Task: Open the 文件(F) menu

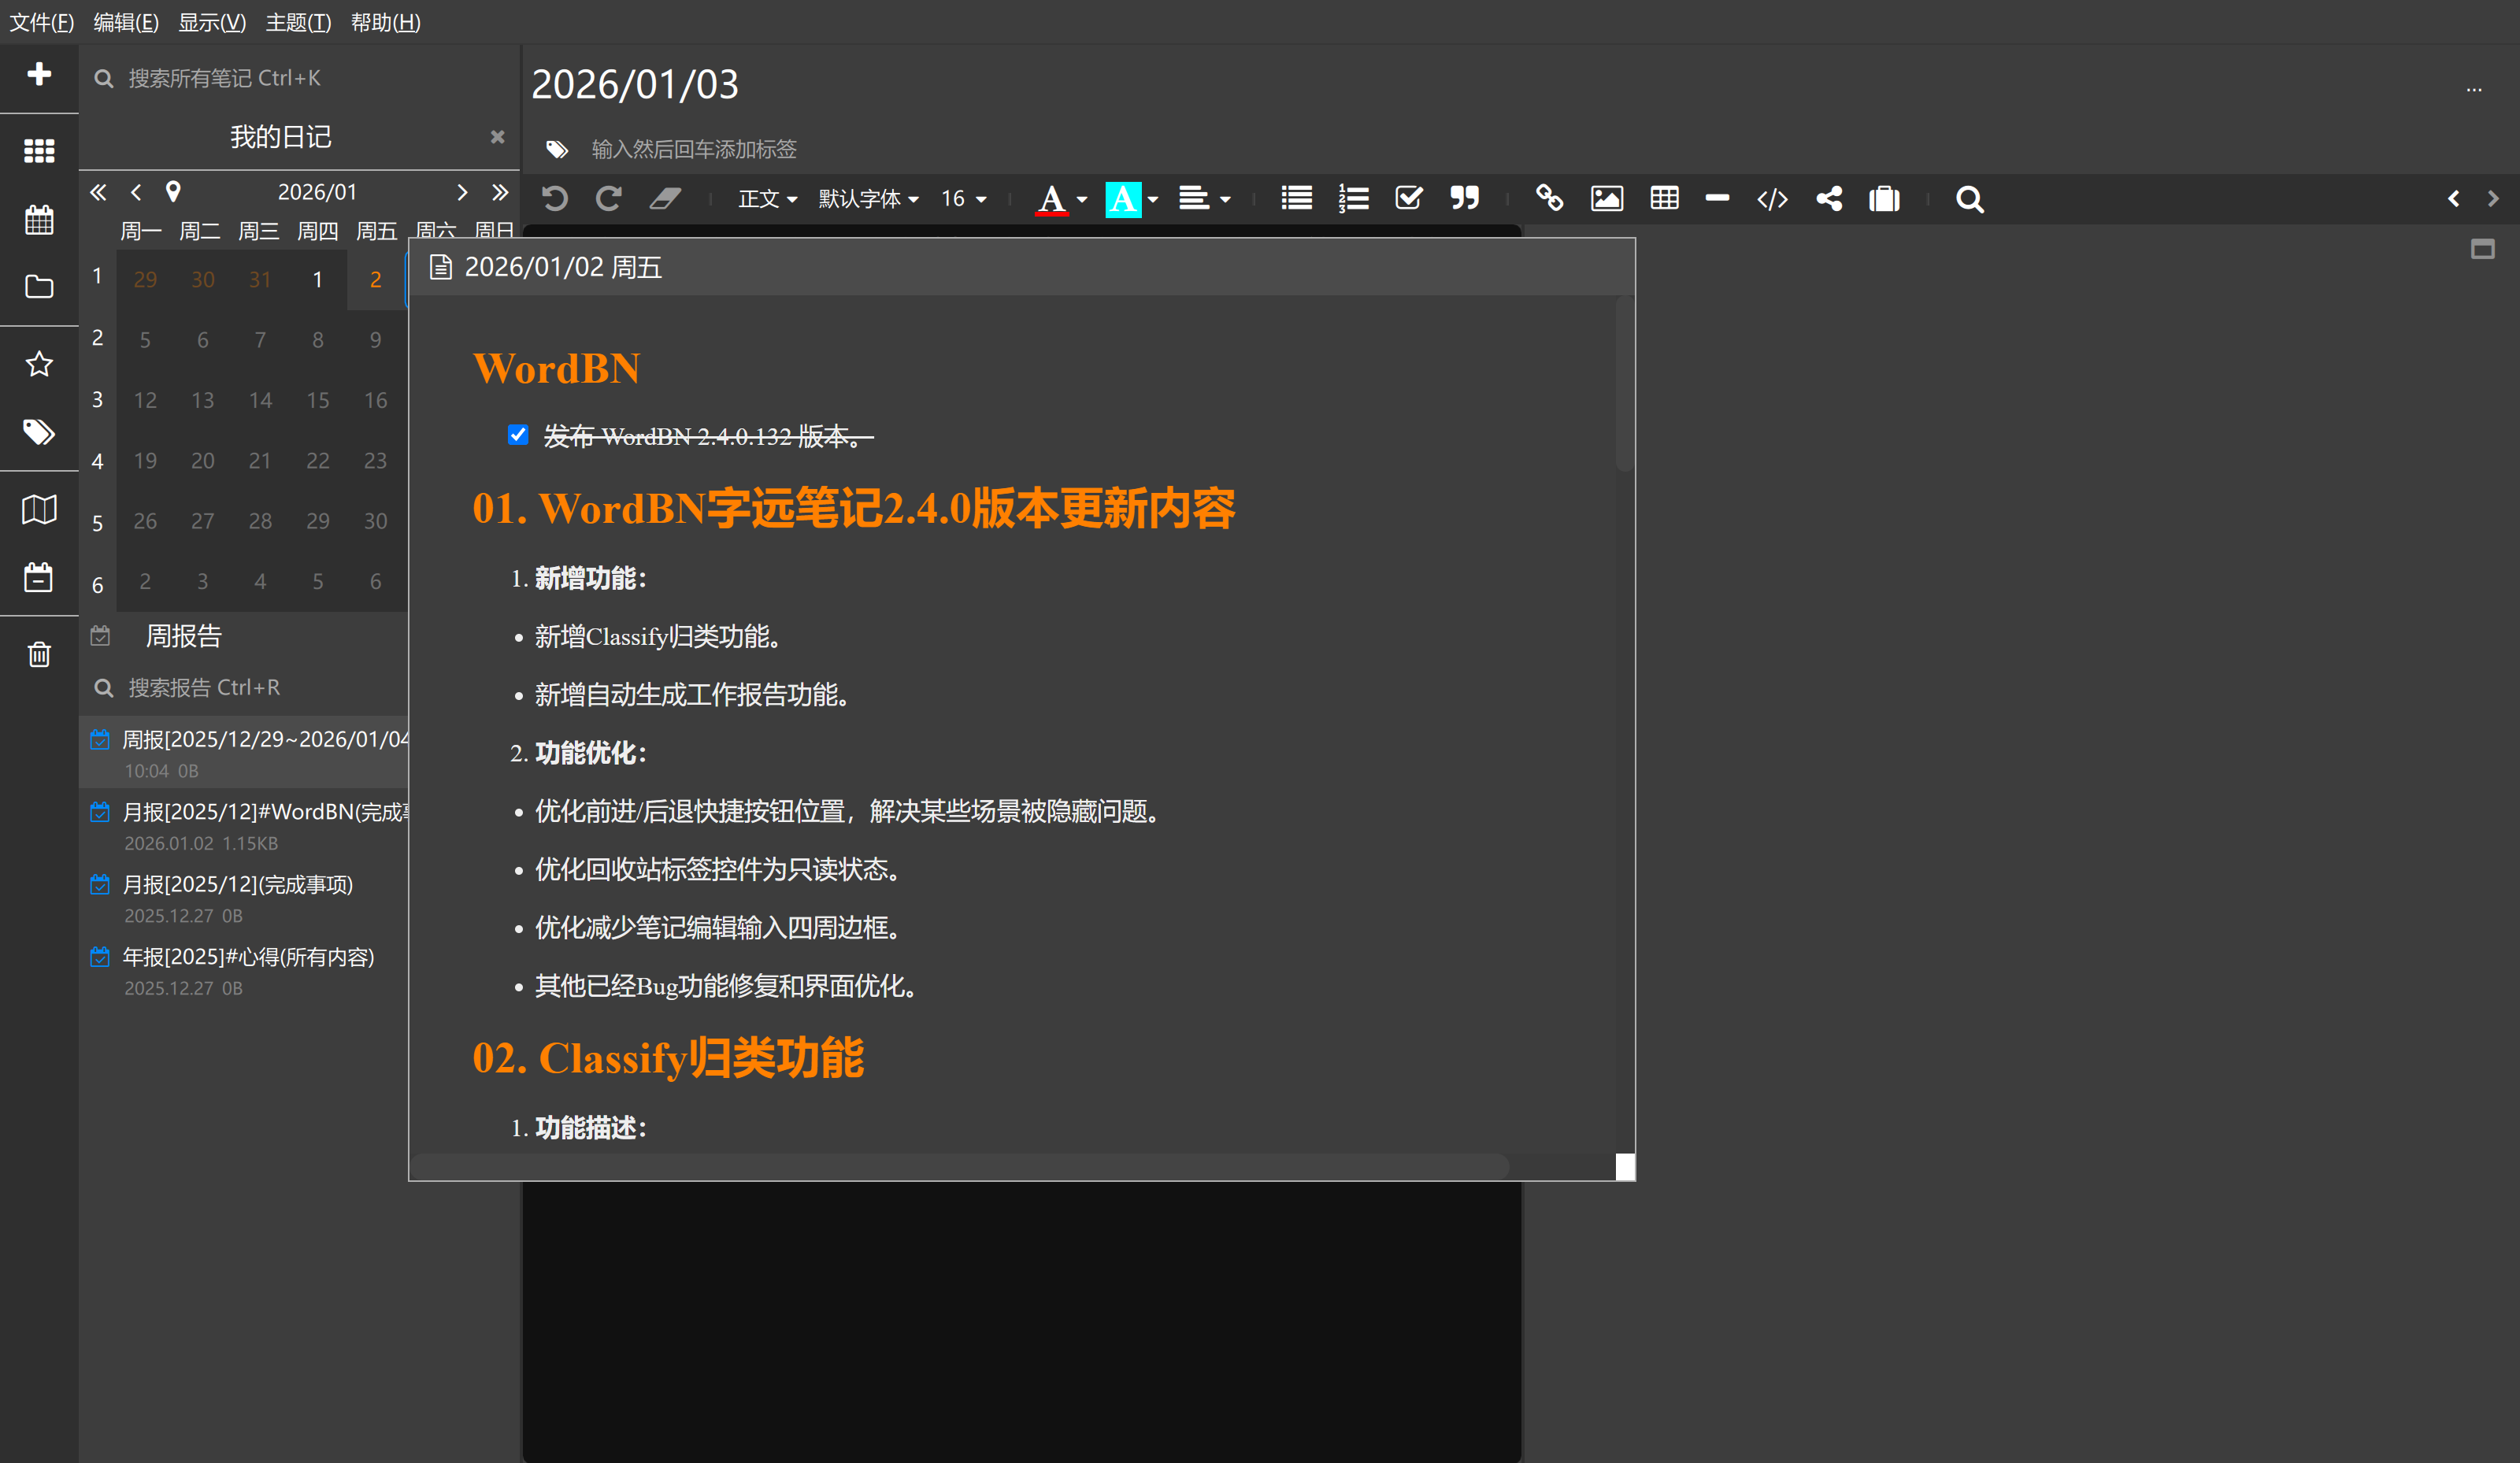Action: tap(41, 22)
